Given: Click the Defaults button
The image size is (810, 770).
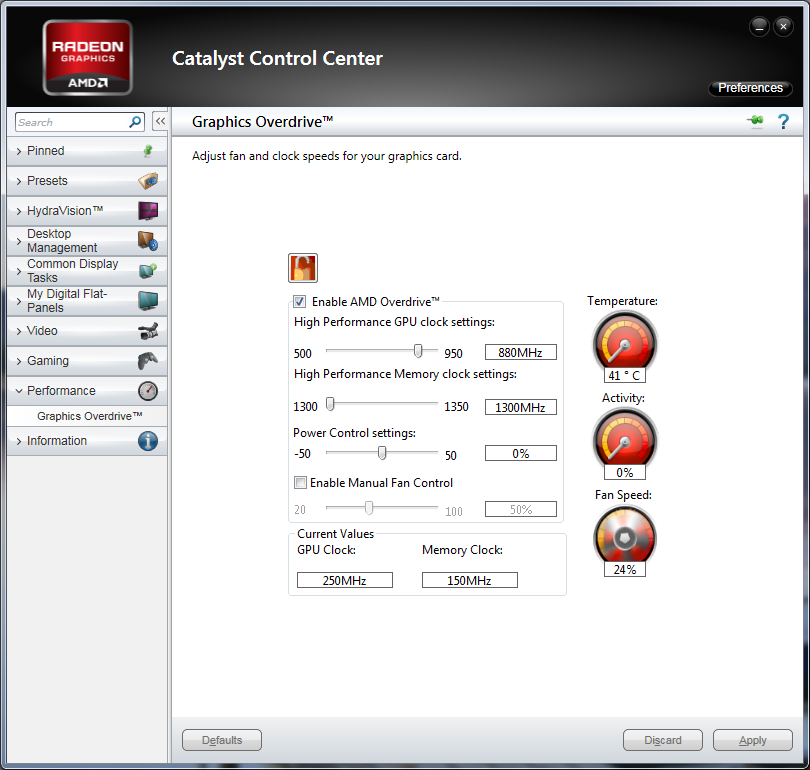Looking at the screenshot, I should coord(222,740).
